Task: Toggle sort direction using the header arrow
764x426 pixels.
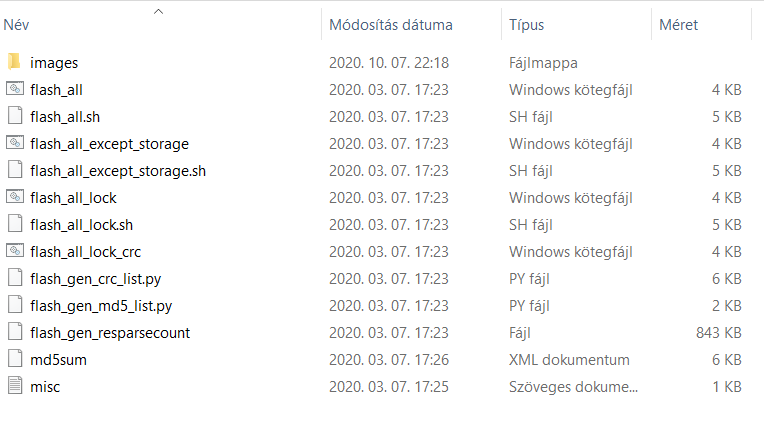Action: click(158, 12)
